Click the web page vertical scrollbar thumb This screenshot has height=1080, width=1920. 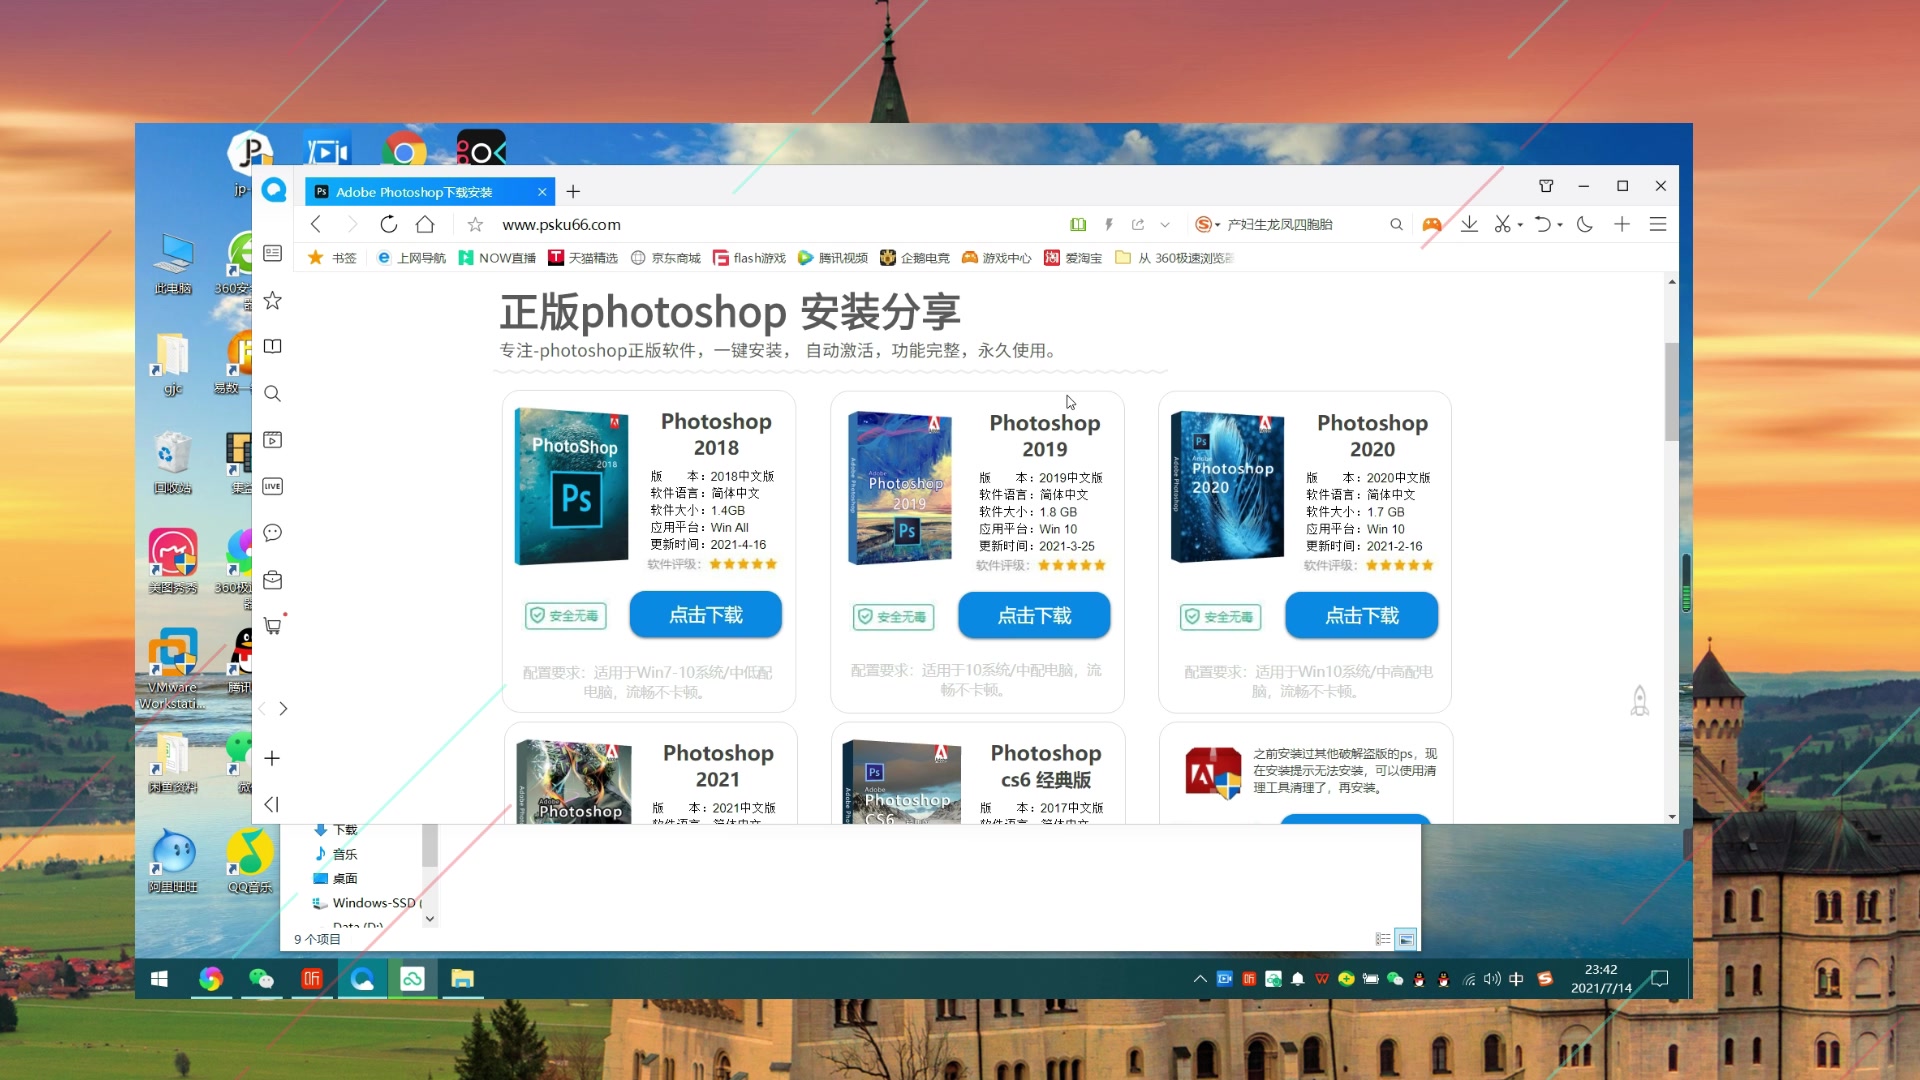coord(1671,391)
